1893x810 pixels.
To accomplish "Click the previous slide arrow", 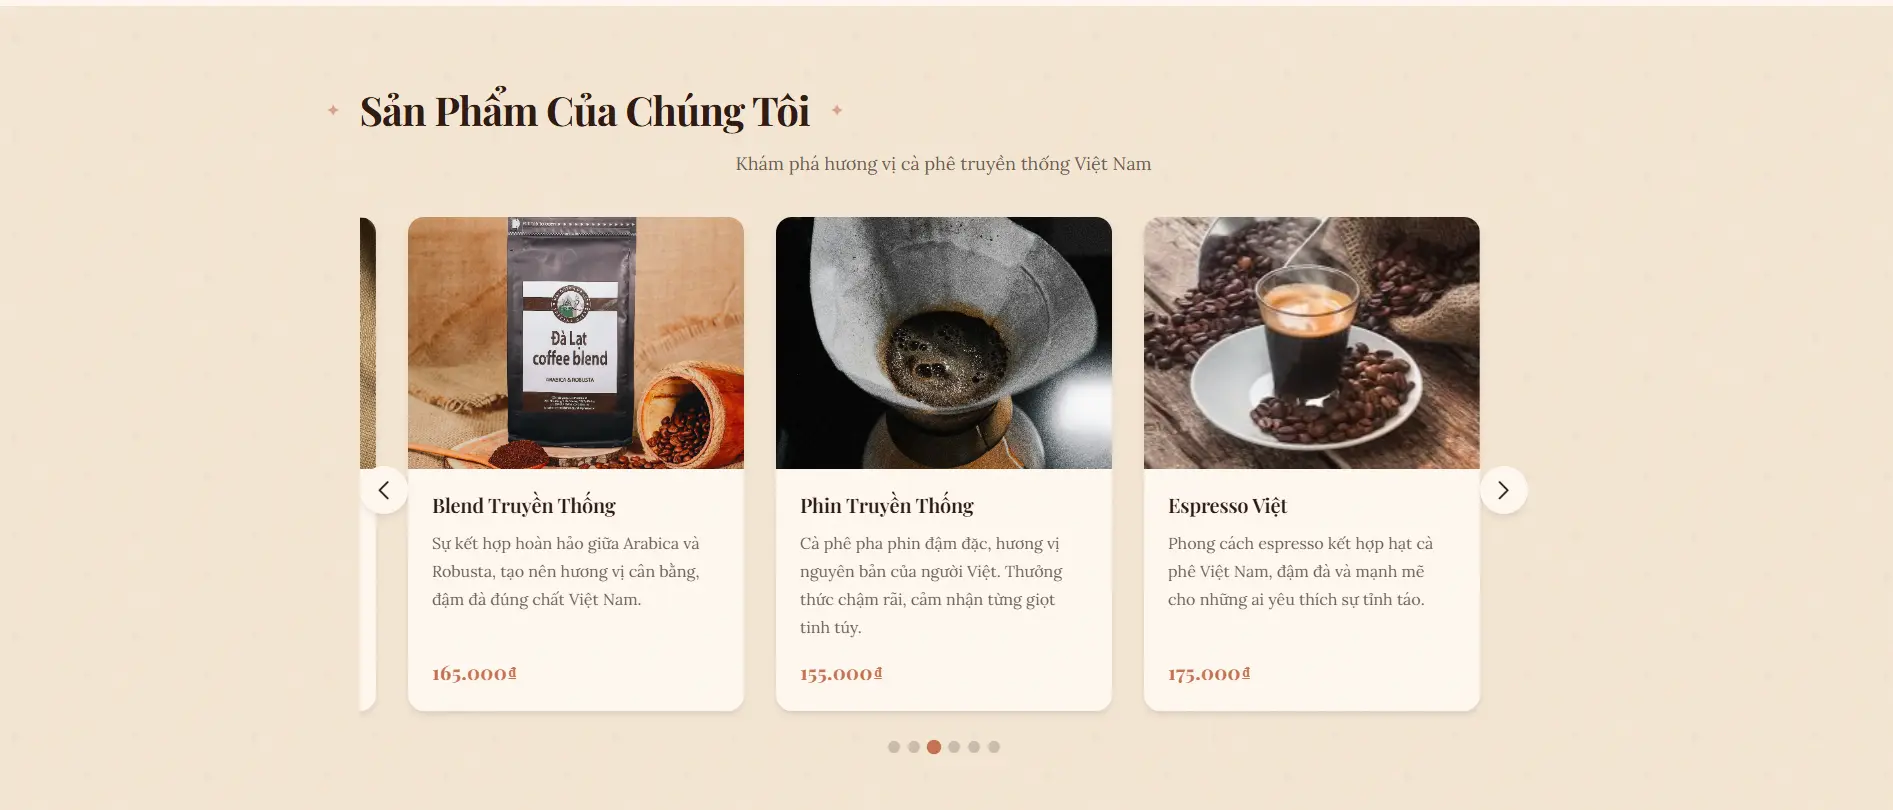I will 384,490.
